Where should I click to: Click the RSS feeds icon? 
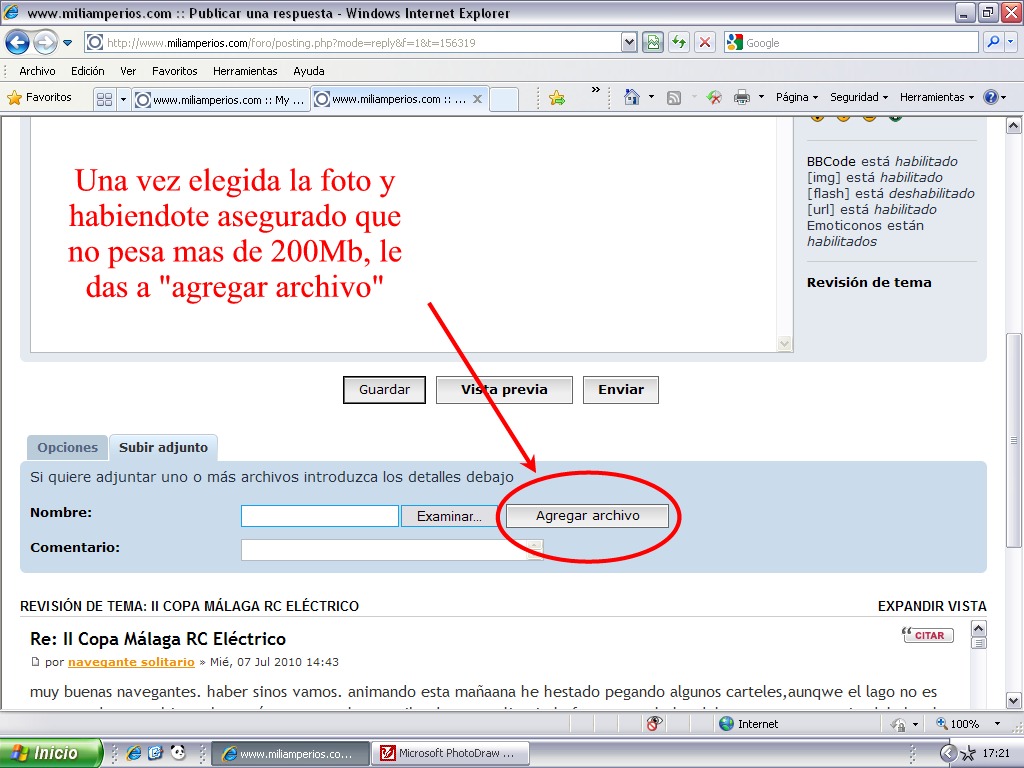pyautogui.click(x=674, y=98)
